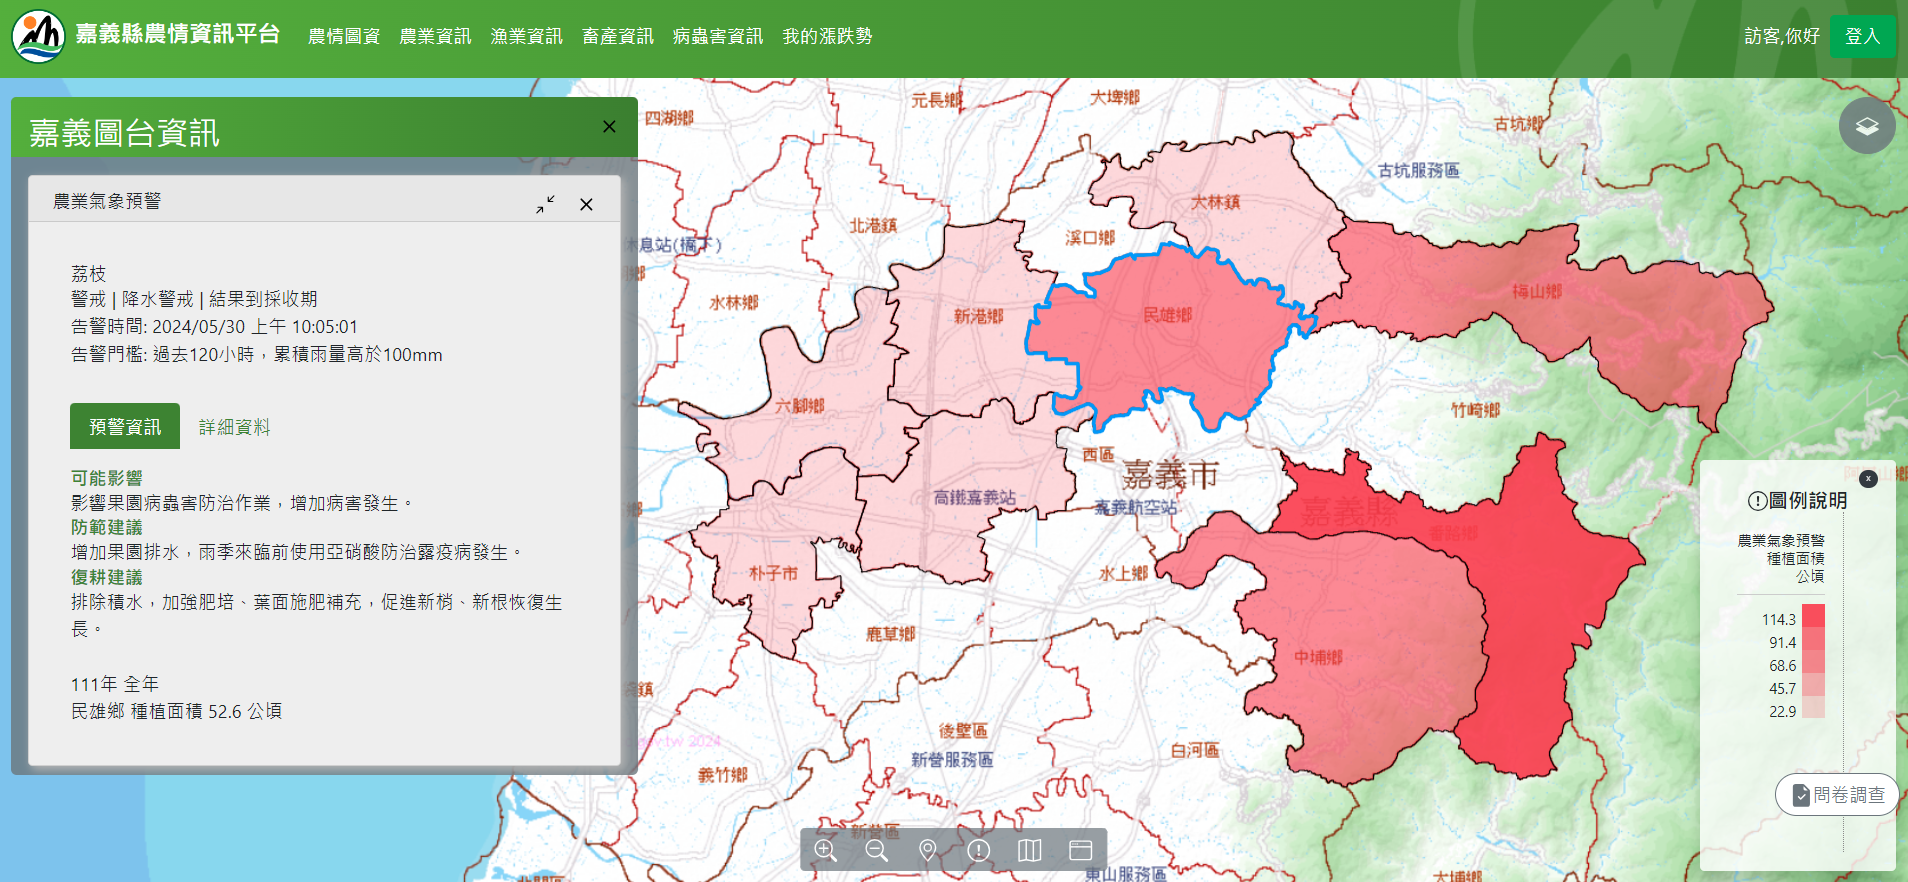This screenshot has width=1908, height=882.
Task: Open the map layers round button
Action: [1866, 126]
